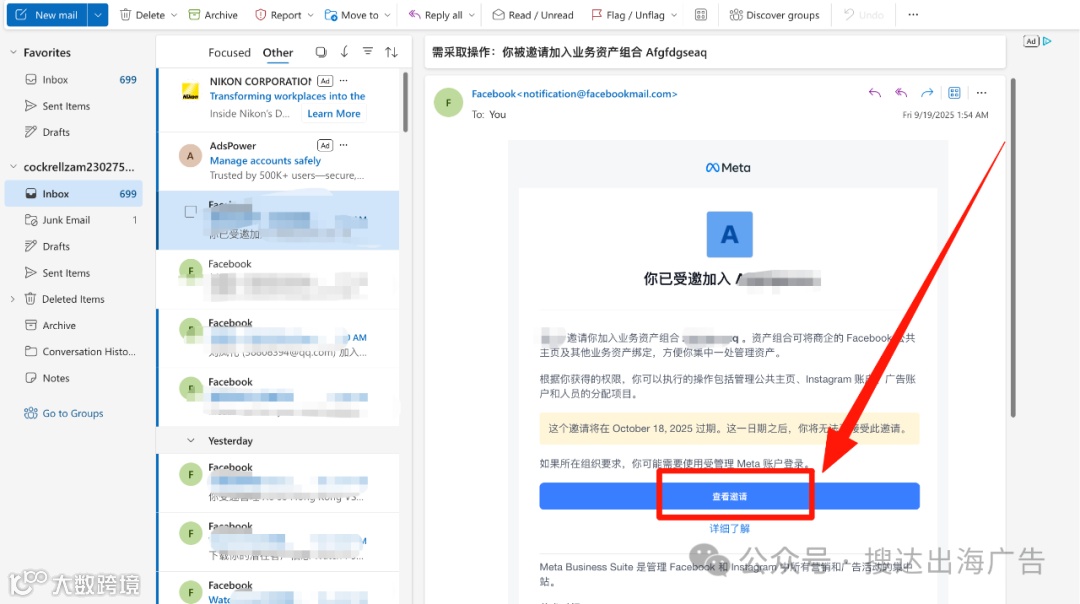Click the Go to Groups link
The height and width of the screenshot is (604, 1080).
coord(63,413)
